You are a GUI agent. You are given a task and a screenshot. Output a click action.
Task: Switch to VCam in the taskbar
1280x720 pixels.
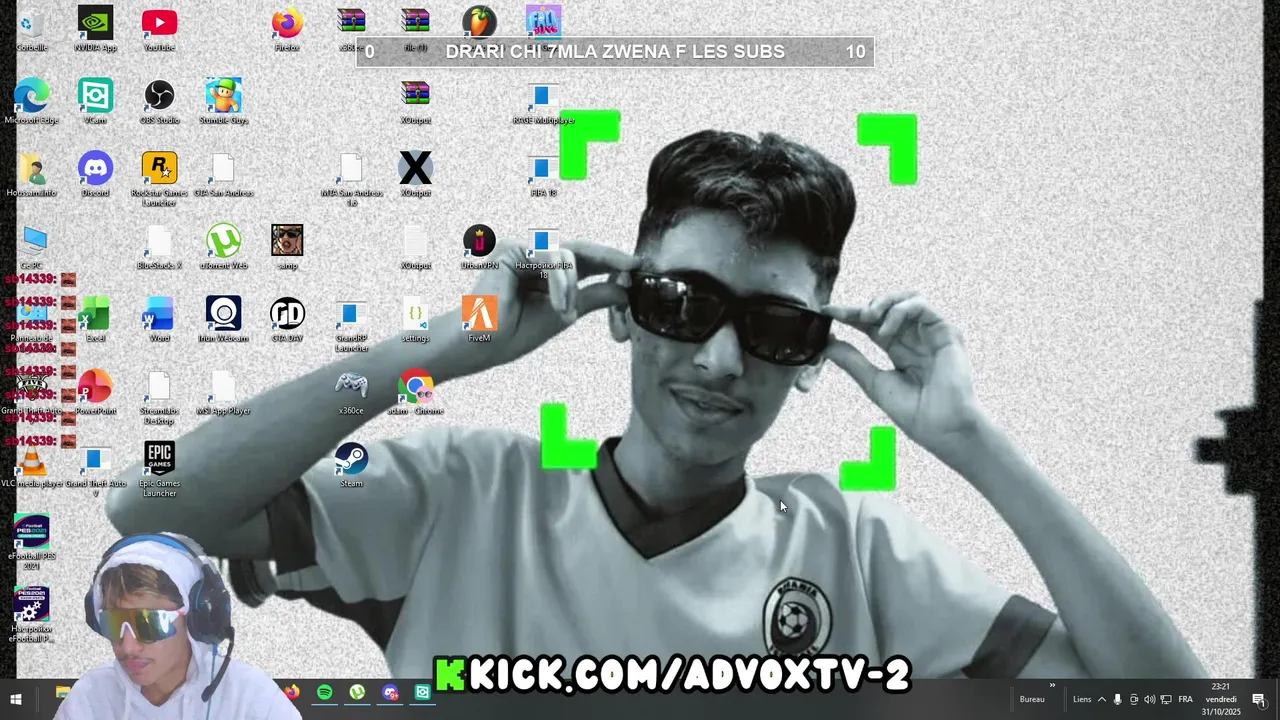coord(423,693)
